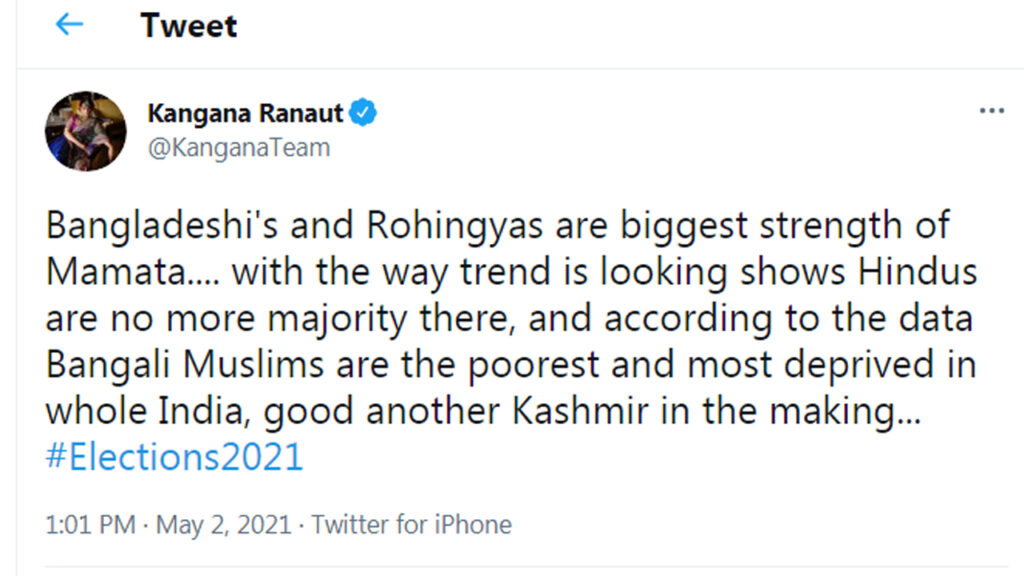This screenshot has width=1024, height=576.
Task: Open the @KanganaTeam handle link
Action: click(238, 148)
